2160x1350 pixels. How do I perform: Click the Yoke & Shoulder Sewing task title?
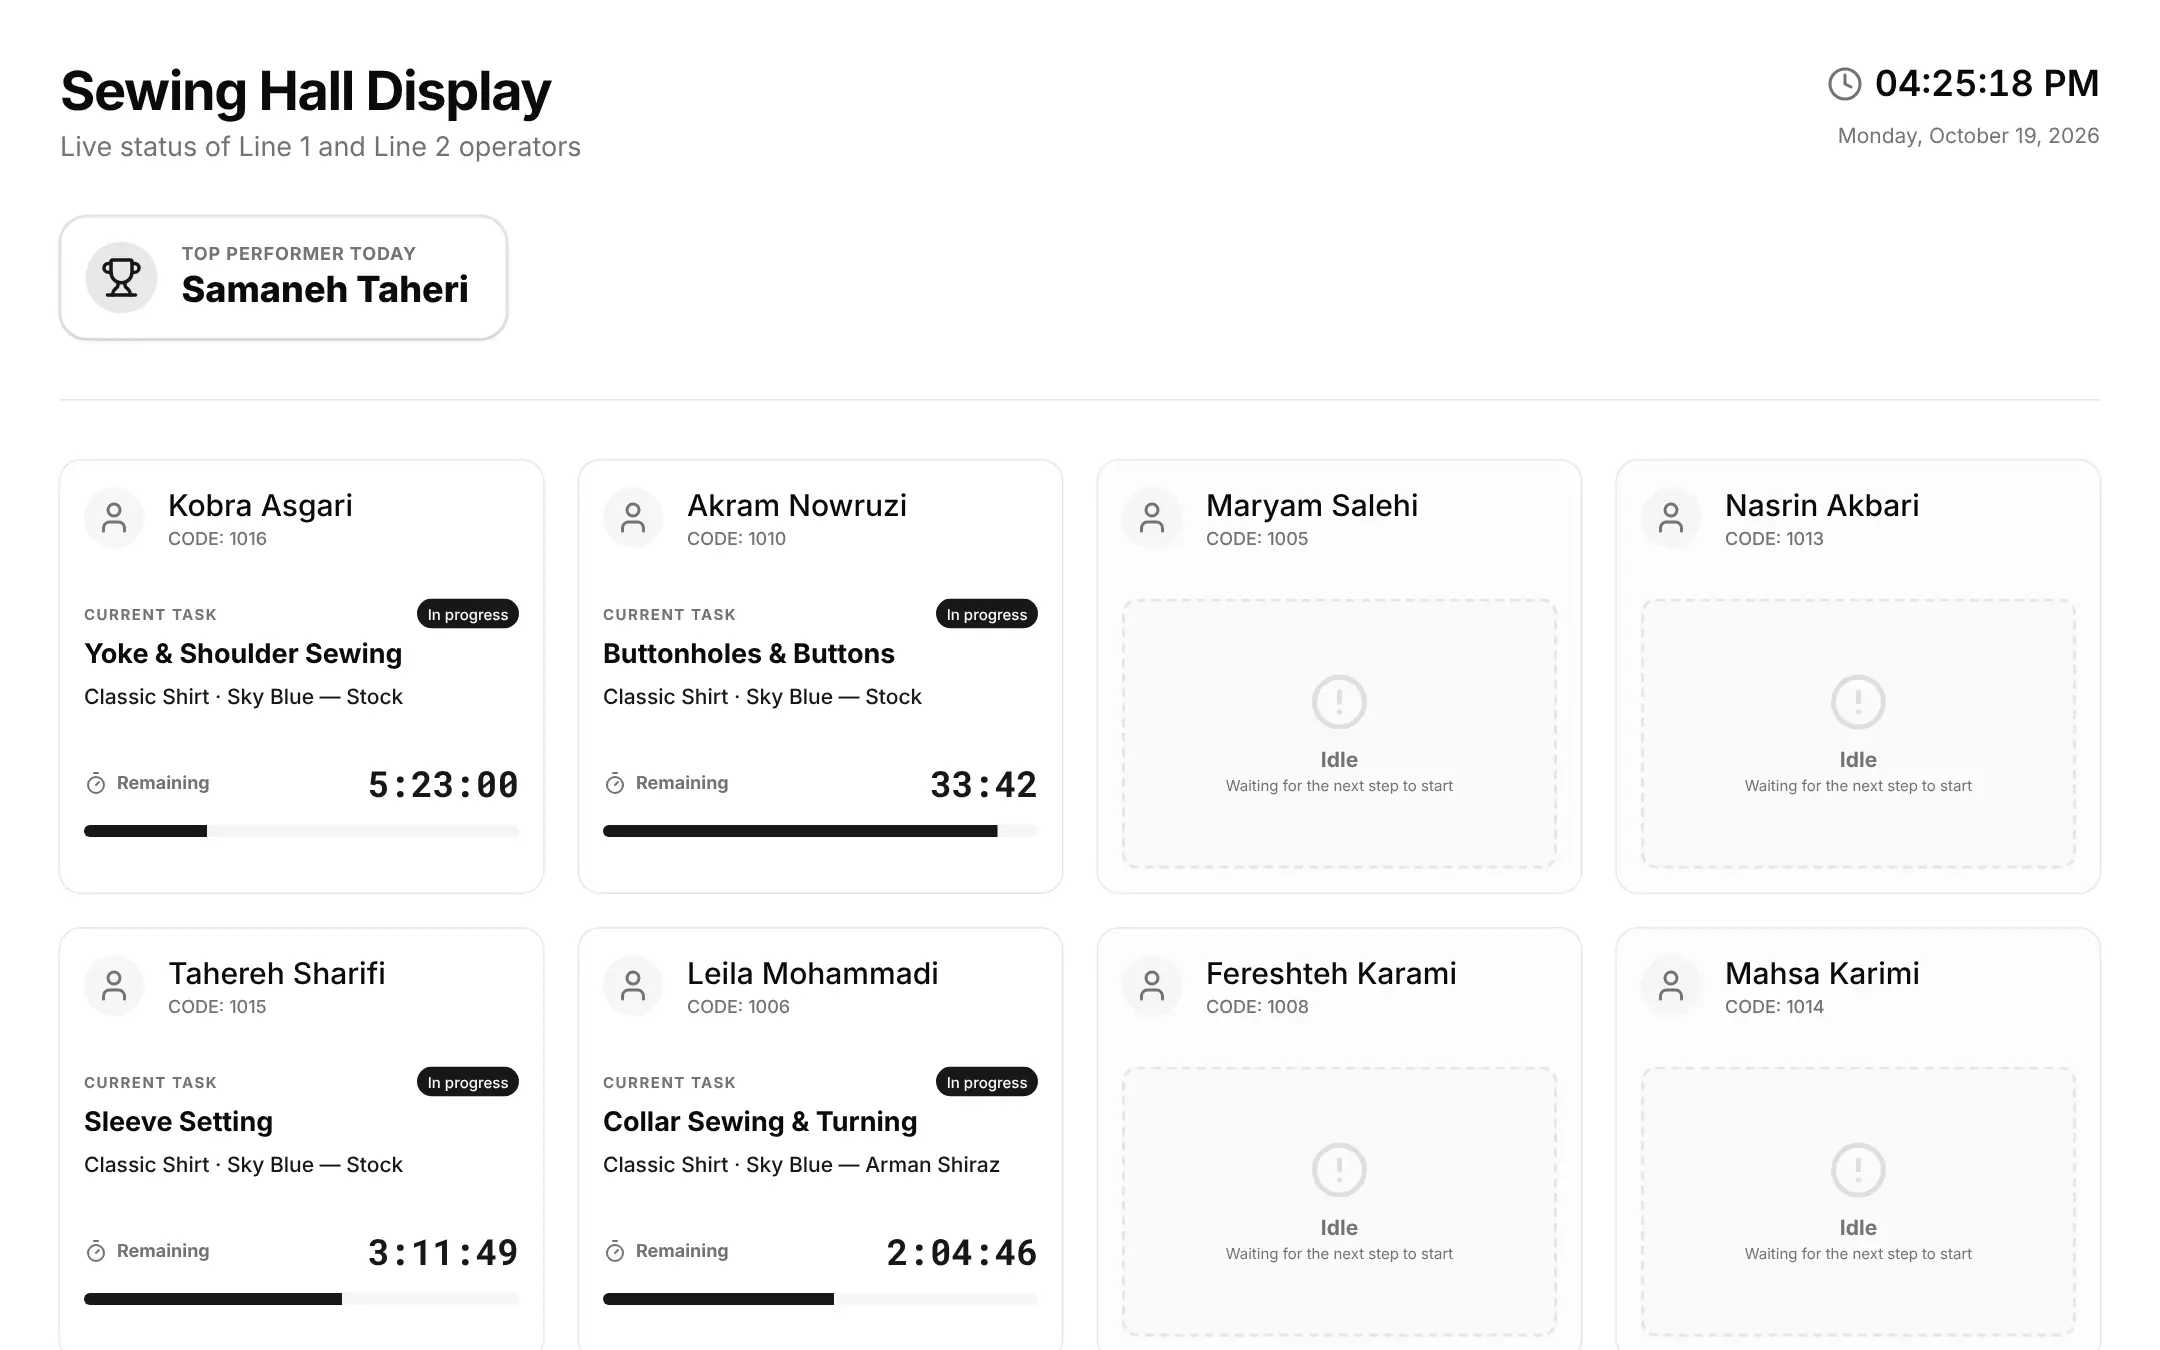coord(243,654)
